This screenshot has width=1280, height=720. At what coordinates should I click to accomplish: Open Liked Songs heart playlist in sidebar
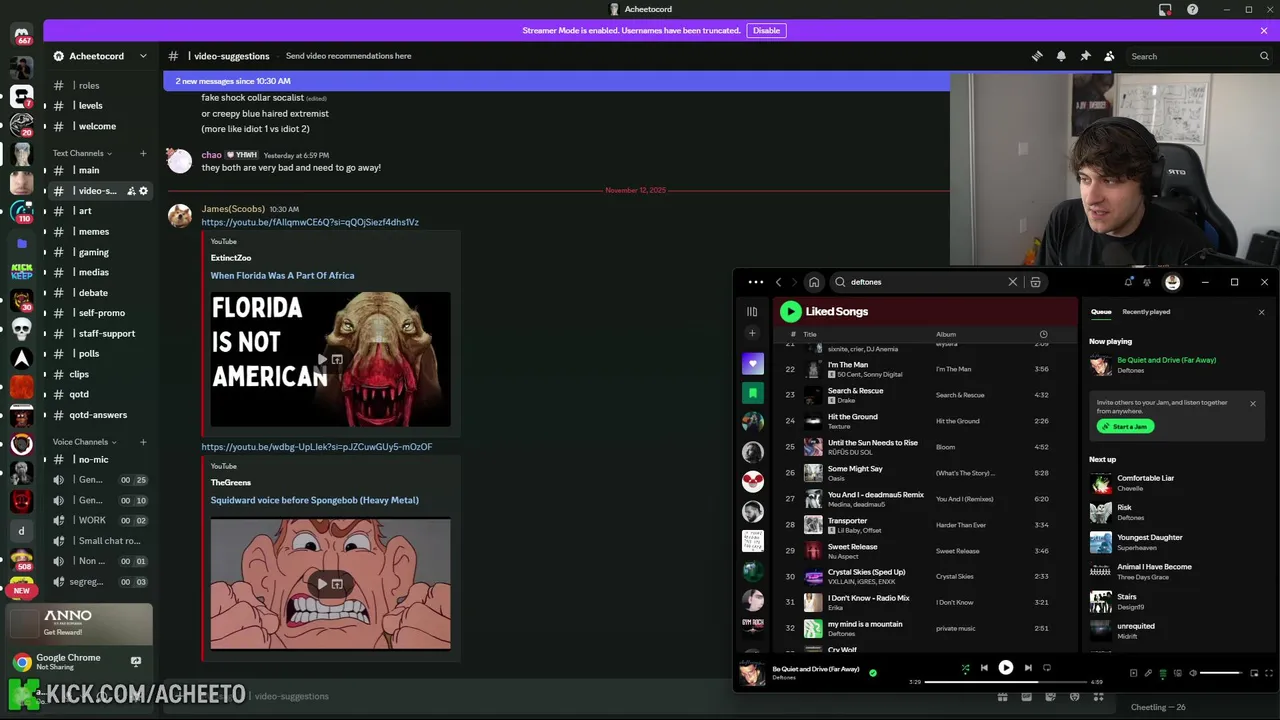[x=753, y=363]
